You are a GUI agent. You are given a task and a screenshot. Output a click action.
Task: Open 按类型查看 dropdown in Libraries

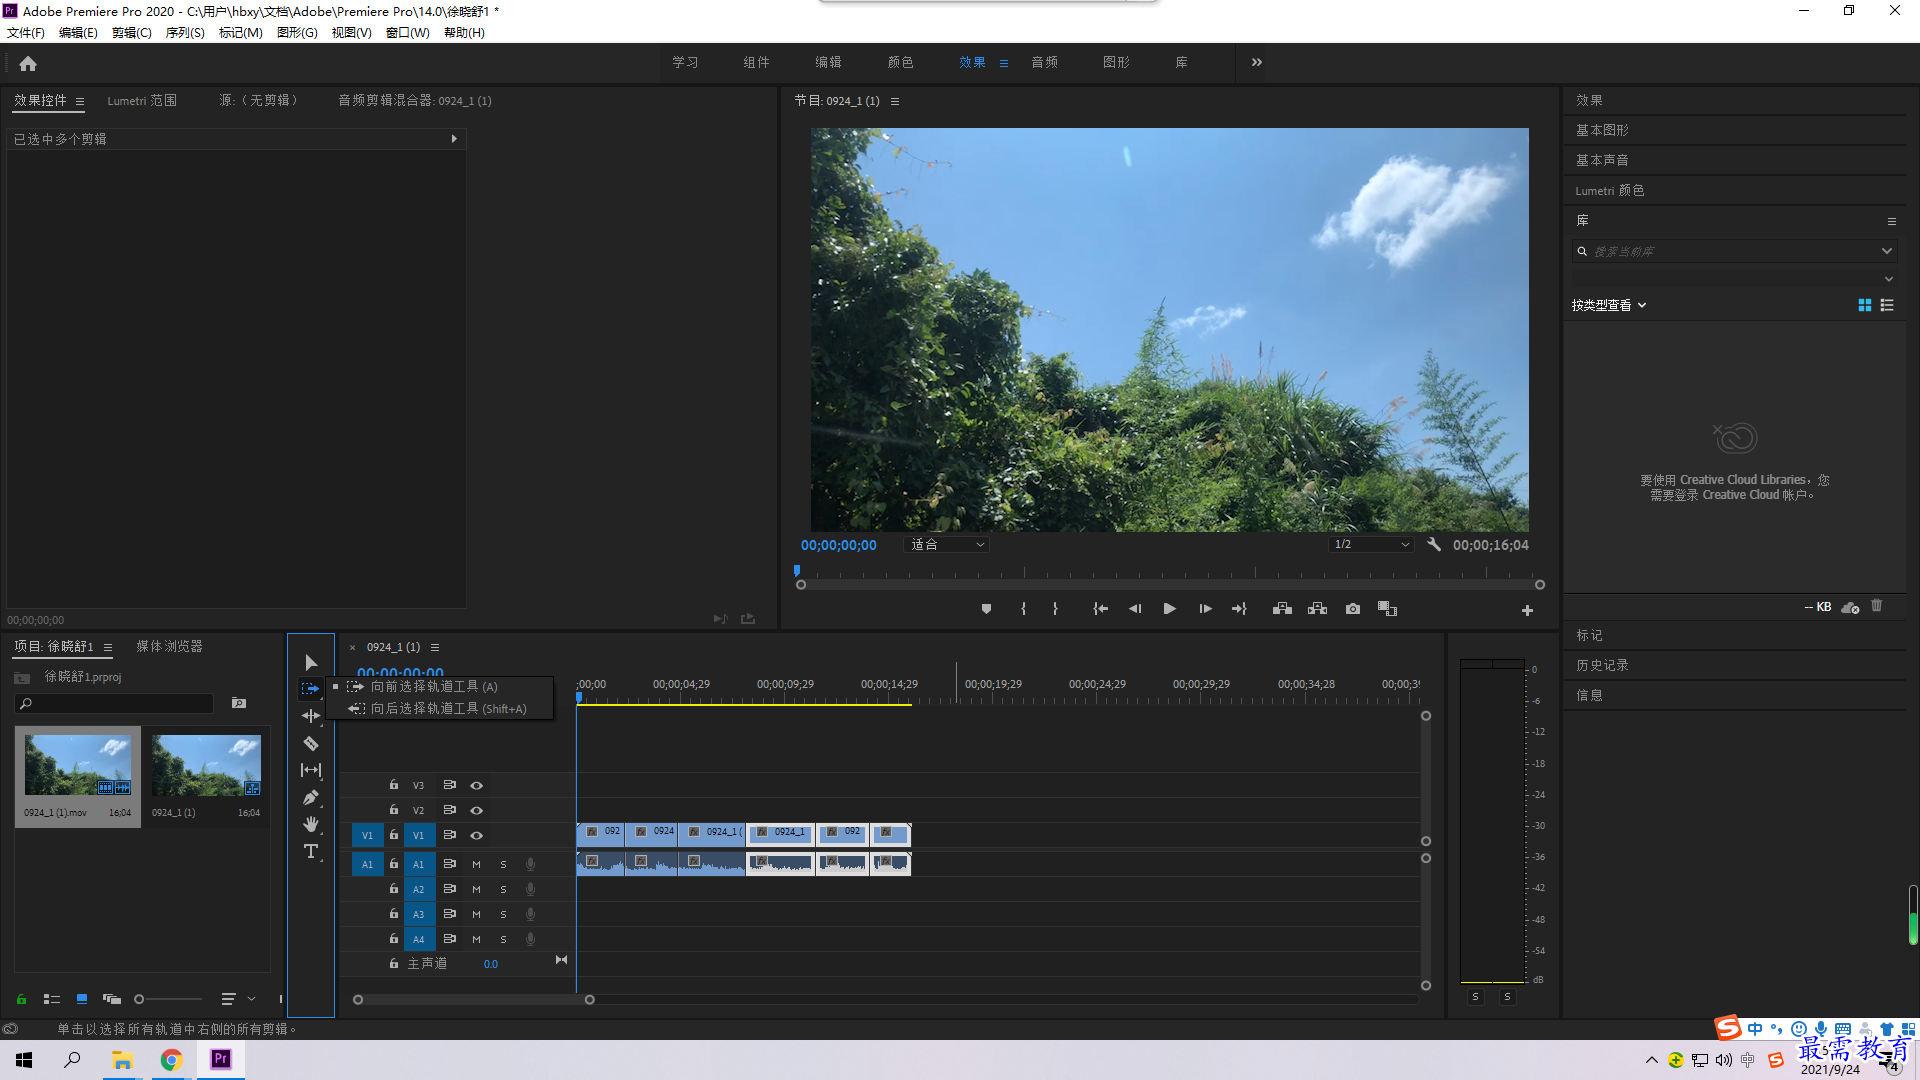[x=1608, y=305]
